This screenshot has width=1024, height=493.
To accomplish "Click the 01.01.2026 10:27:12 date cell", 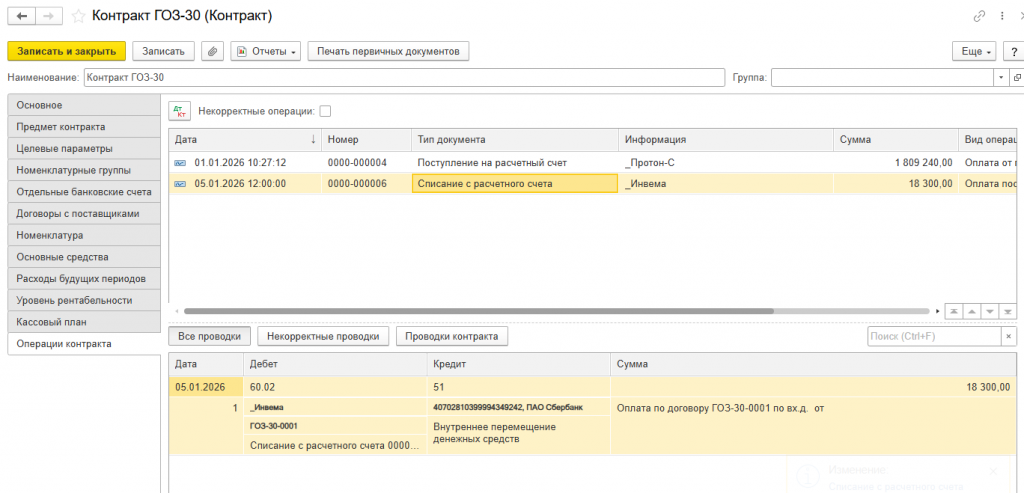I will (245, 163).
